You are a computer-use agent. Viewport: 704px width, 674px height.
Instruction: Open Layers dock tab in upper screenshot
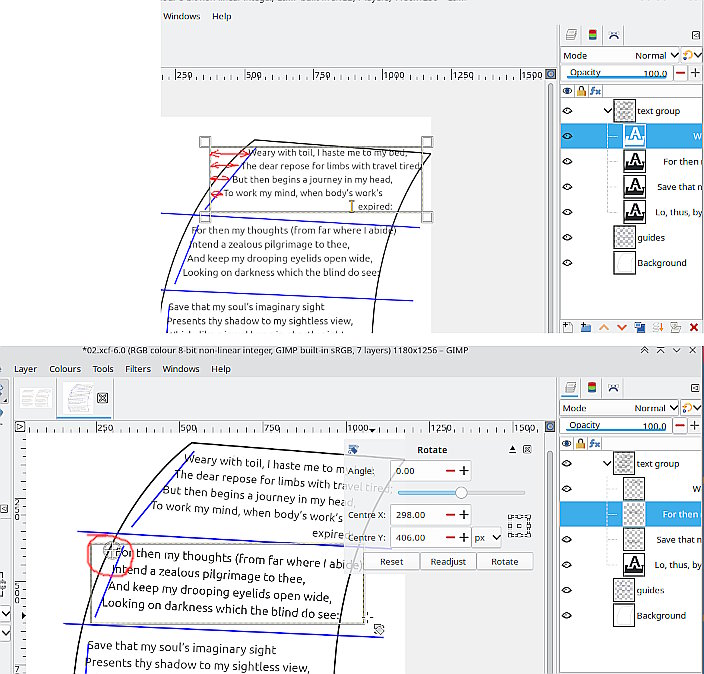pyautogui.click(x=571, y=35)
